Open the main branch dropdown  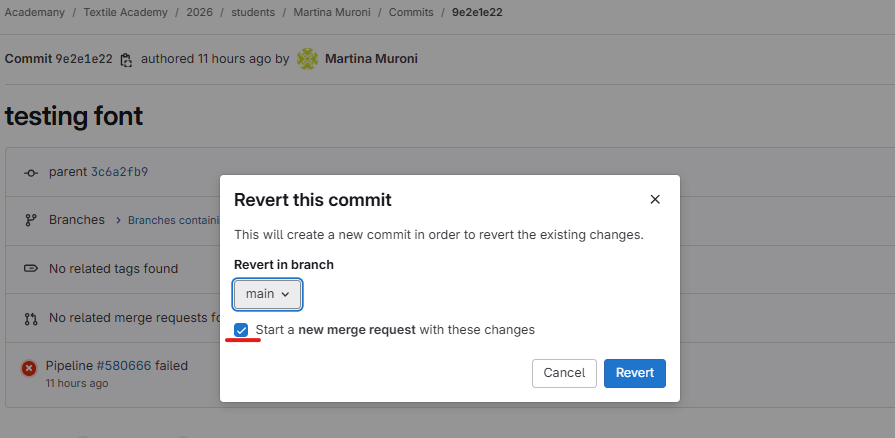[267, 294]
